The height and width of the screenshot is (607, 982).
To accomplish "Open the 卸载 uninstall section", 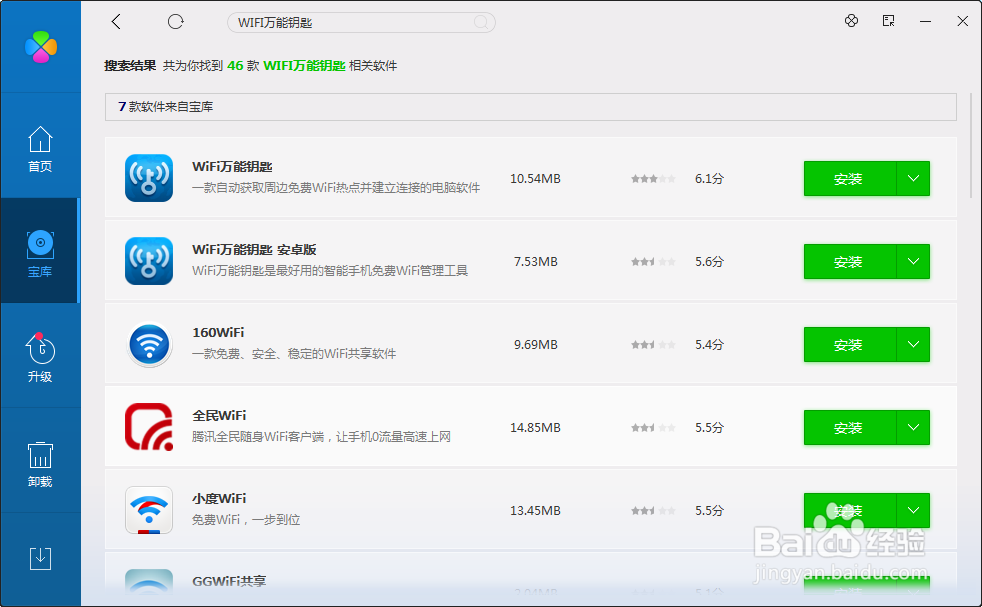I will (x=40, y=464).
